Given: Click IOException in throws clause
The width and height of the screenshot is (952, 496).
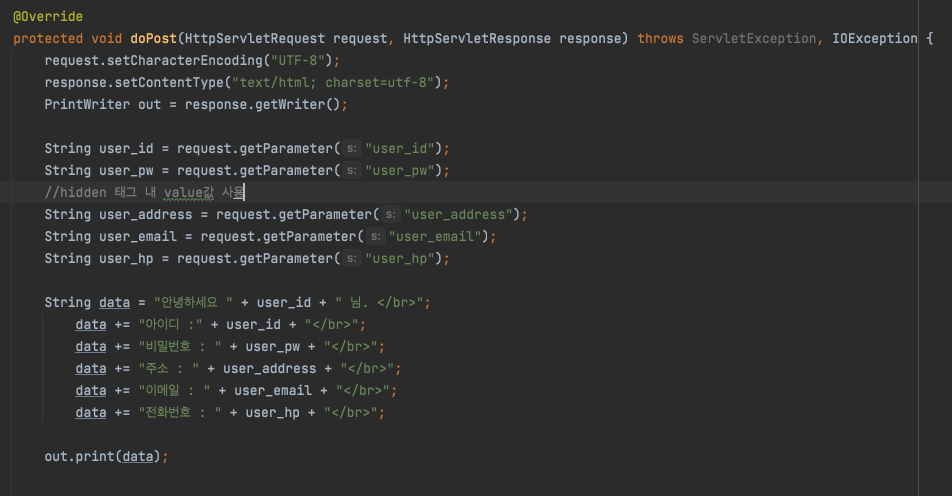Looking at the screenshot, I should [875, 38].
